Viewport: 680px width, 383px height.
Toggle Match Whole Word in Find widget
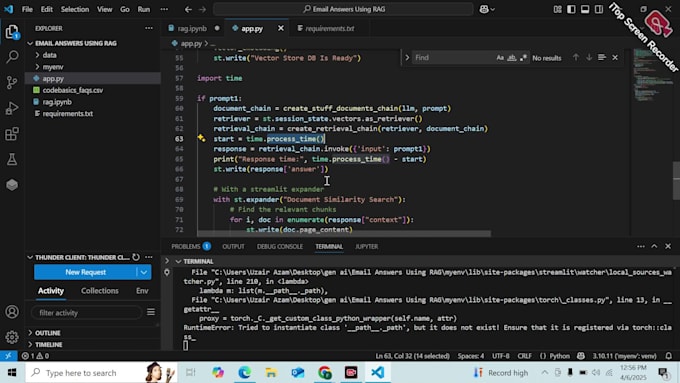[512, 57]
